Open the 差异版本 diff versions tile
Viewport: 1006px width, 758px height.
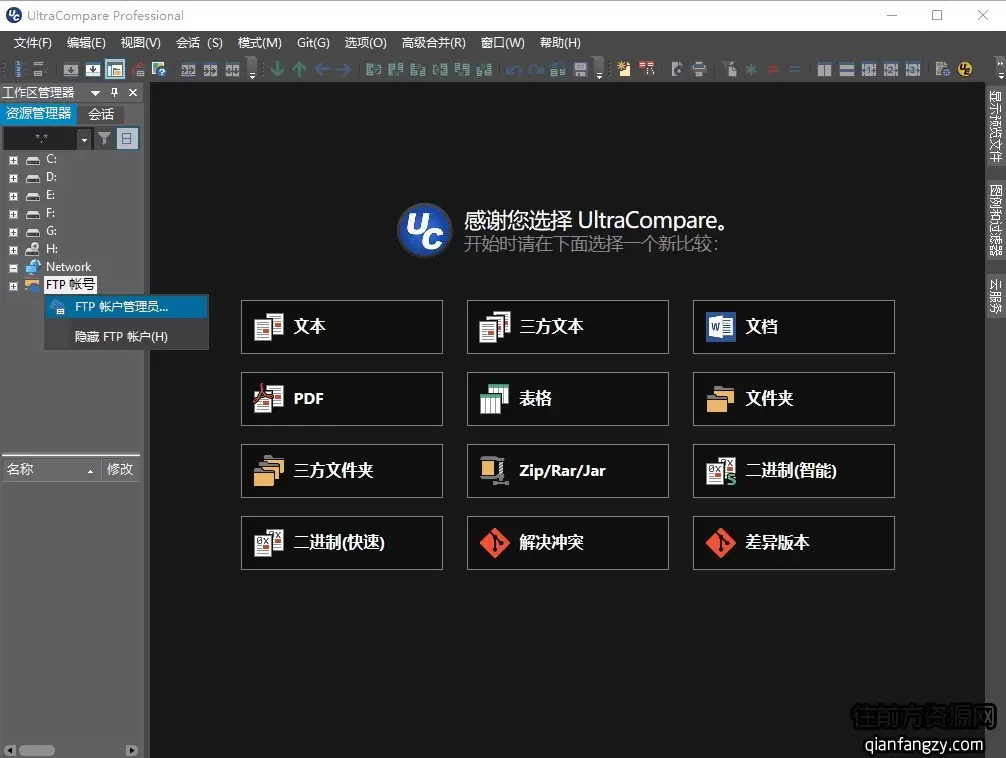pos(794,542)
